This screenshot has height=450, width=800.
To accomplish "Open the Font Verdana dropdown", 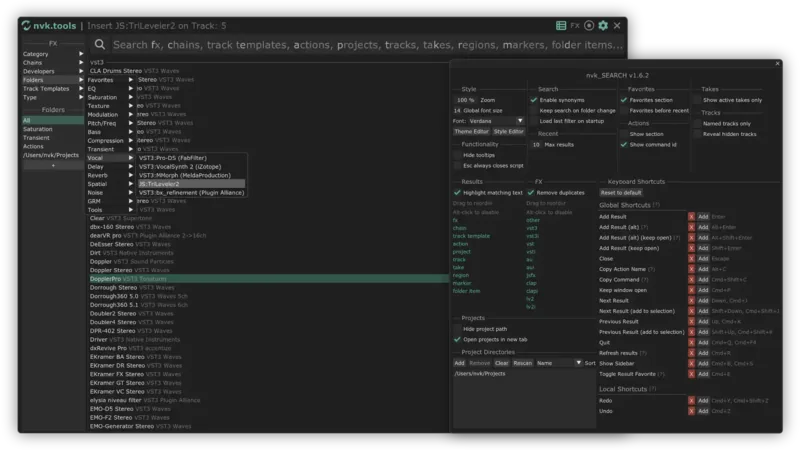I will click(496, 121).
